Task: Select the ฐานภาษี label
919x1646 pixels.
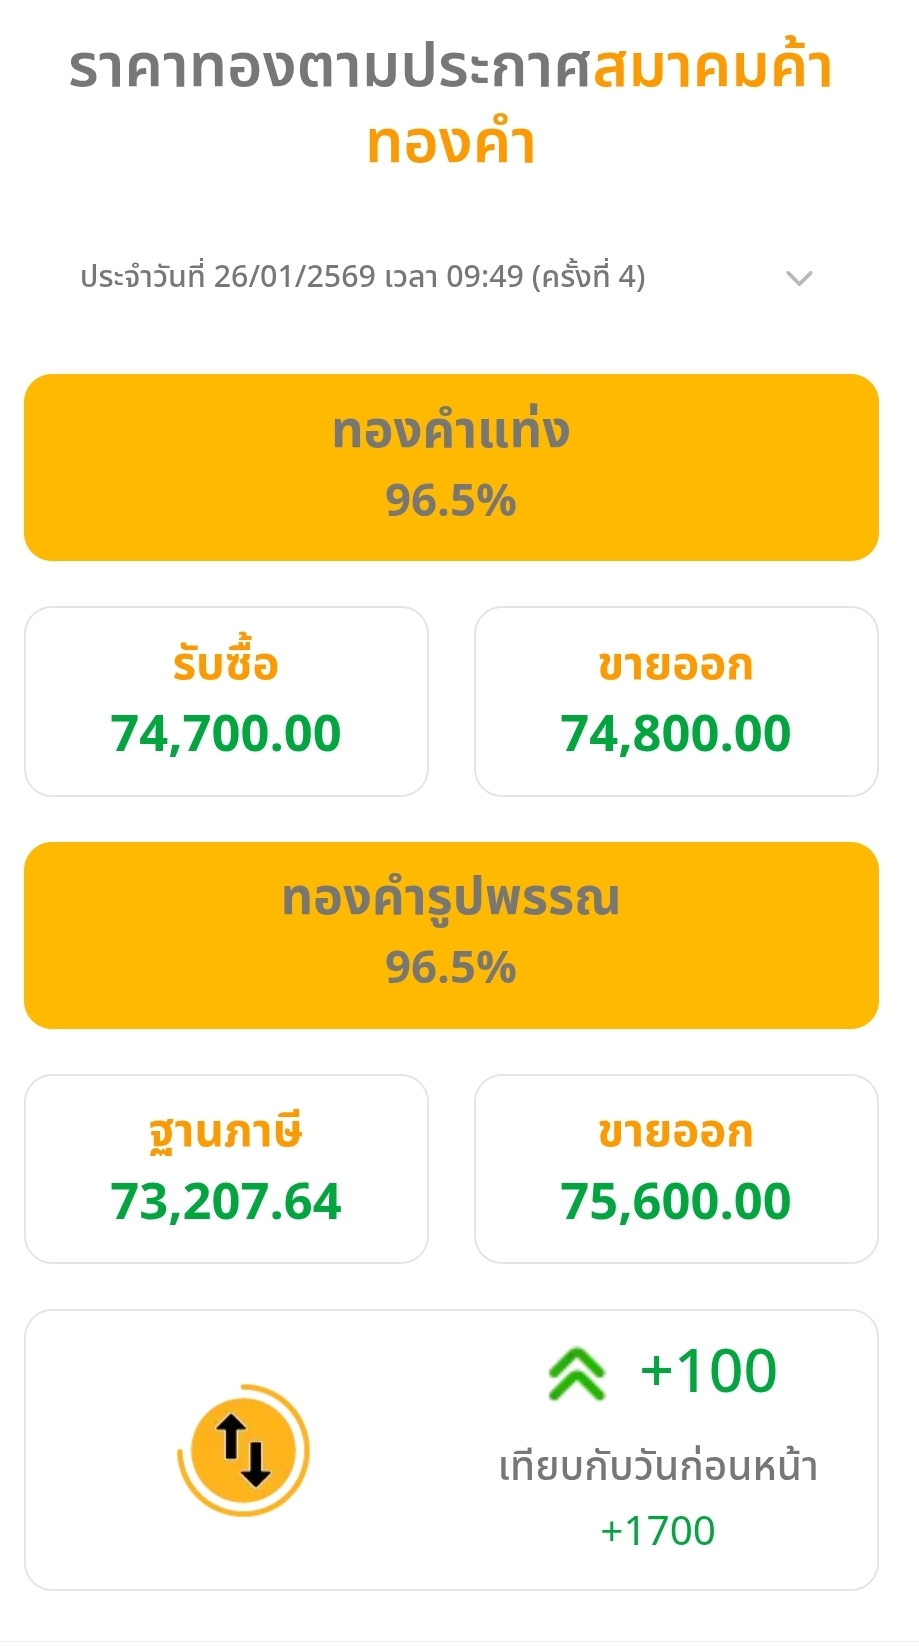Action: click(x=226, y=1132)
